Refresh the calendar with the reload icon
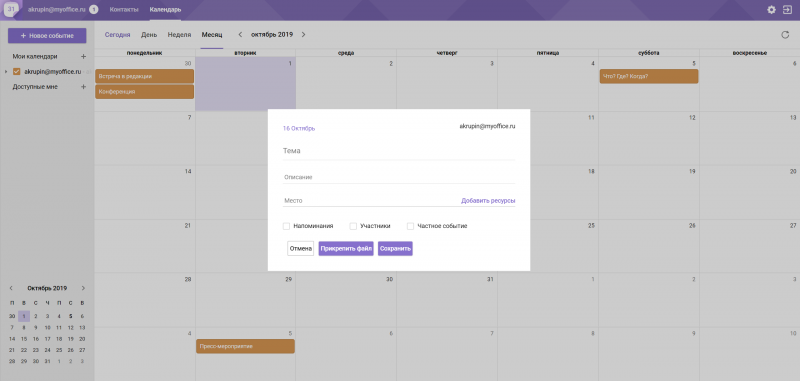Image resolution: width=800 pixels, height=381 pixels. [x=785, y=35]
